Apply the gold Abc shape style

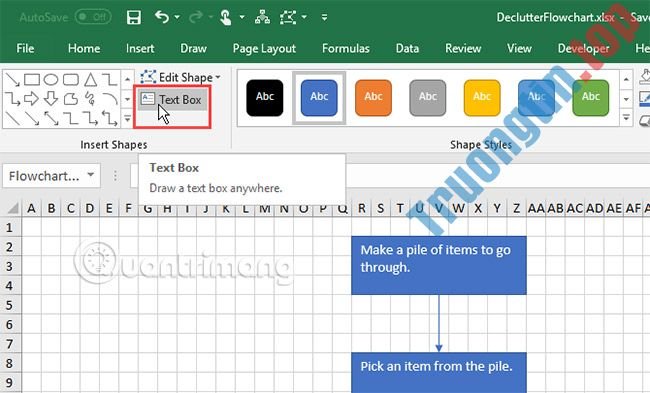(482, 98)
